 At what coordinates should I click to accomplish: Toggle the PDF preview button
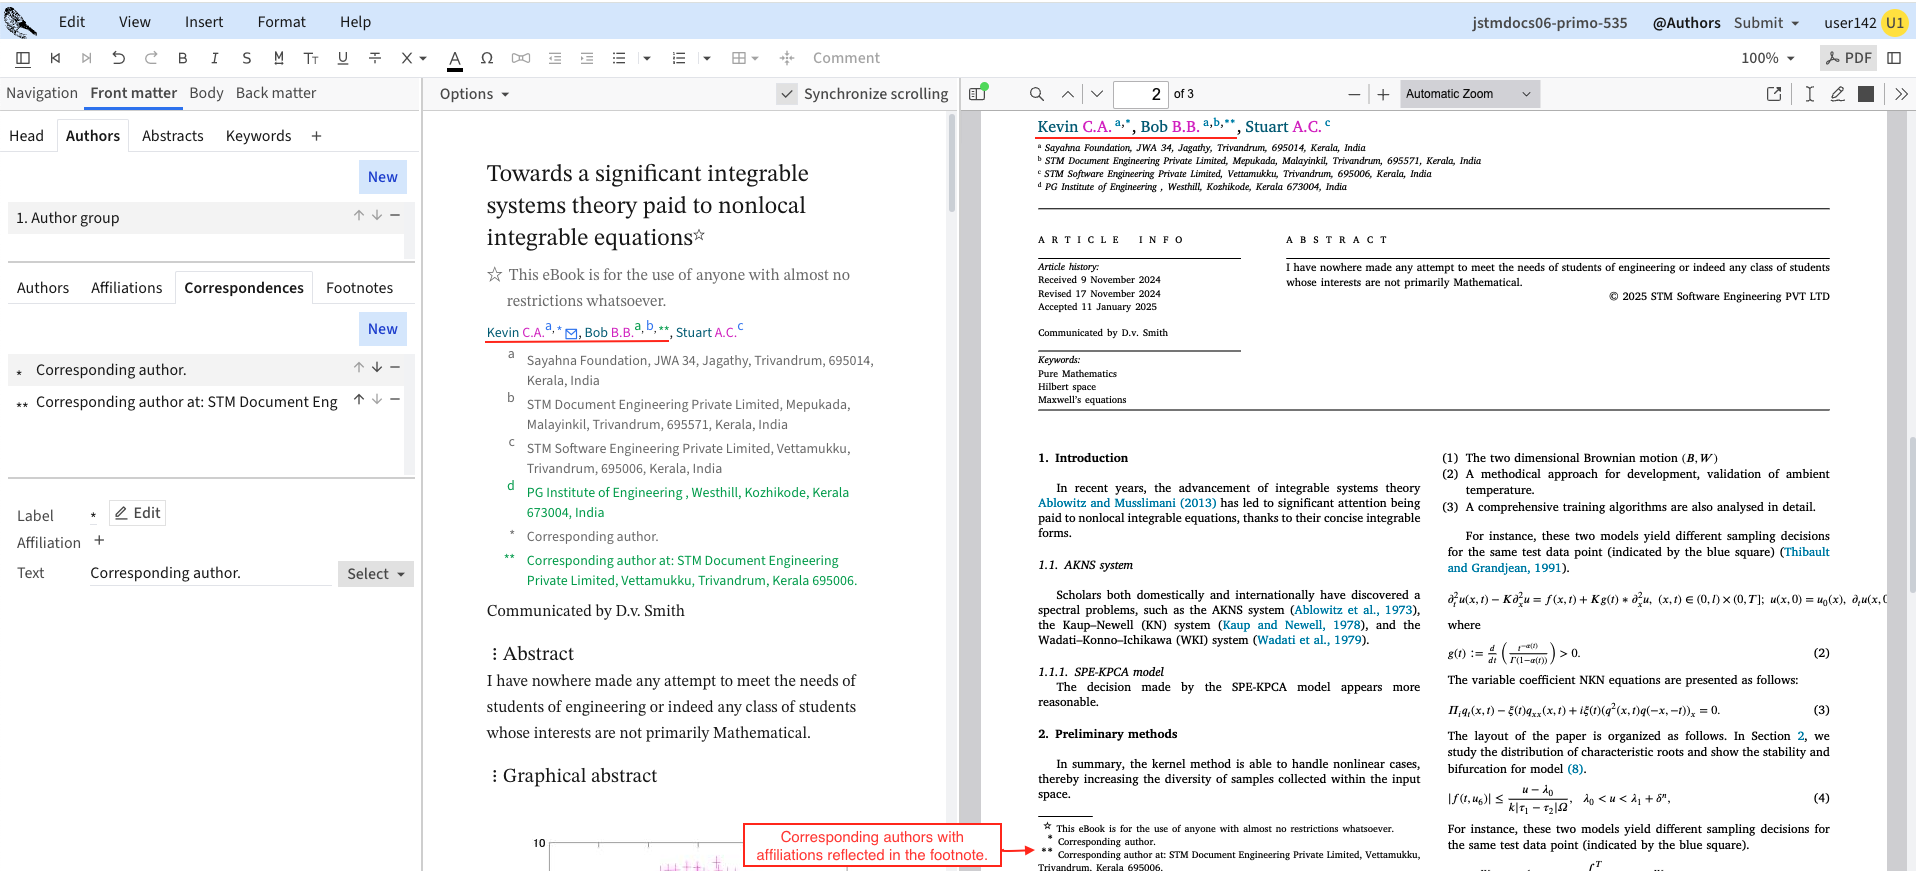point(1847,58)
